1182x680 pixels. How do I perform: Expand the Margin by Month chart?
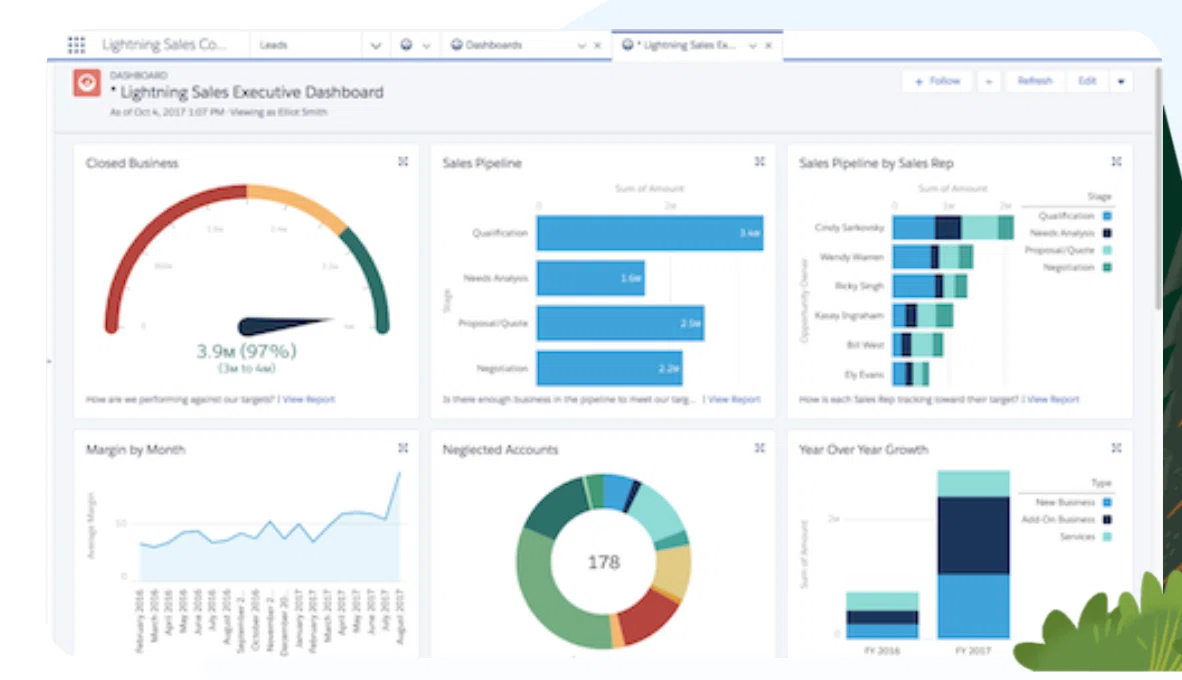click(x=403, y=448)
